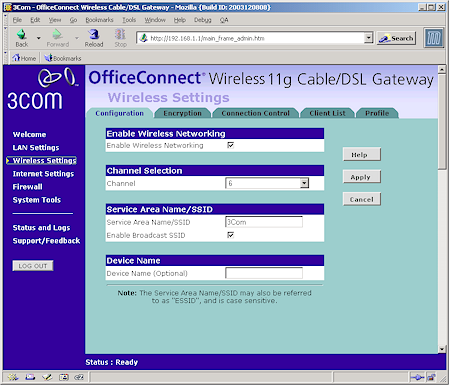Viewport: 450px width, 386px height.
Task: Click the Stop loading icon
Action: coord(120,34)
